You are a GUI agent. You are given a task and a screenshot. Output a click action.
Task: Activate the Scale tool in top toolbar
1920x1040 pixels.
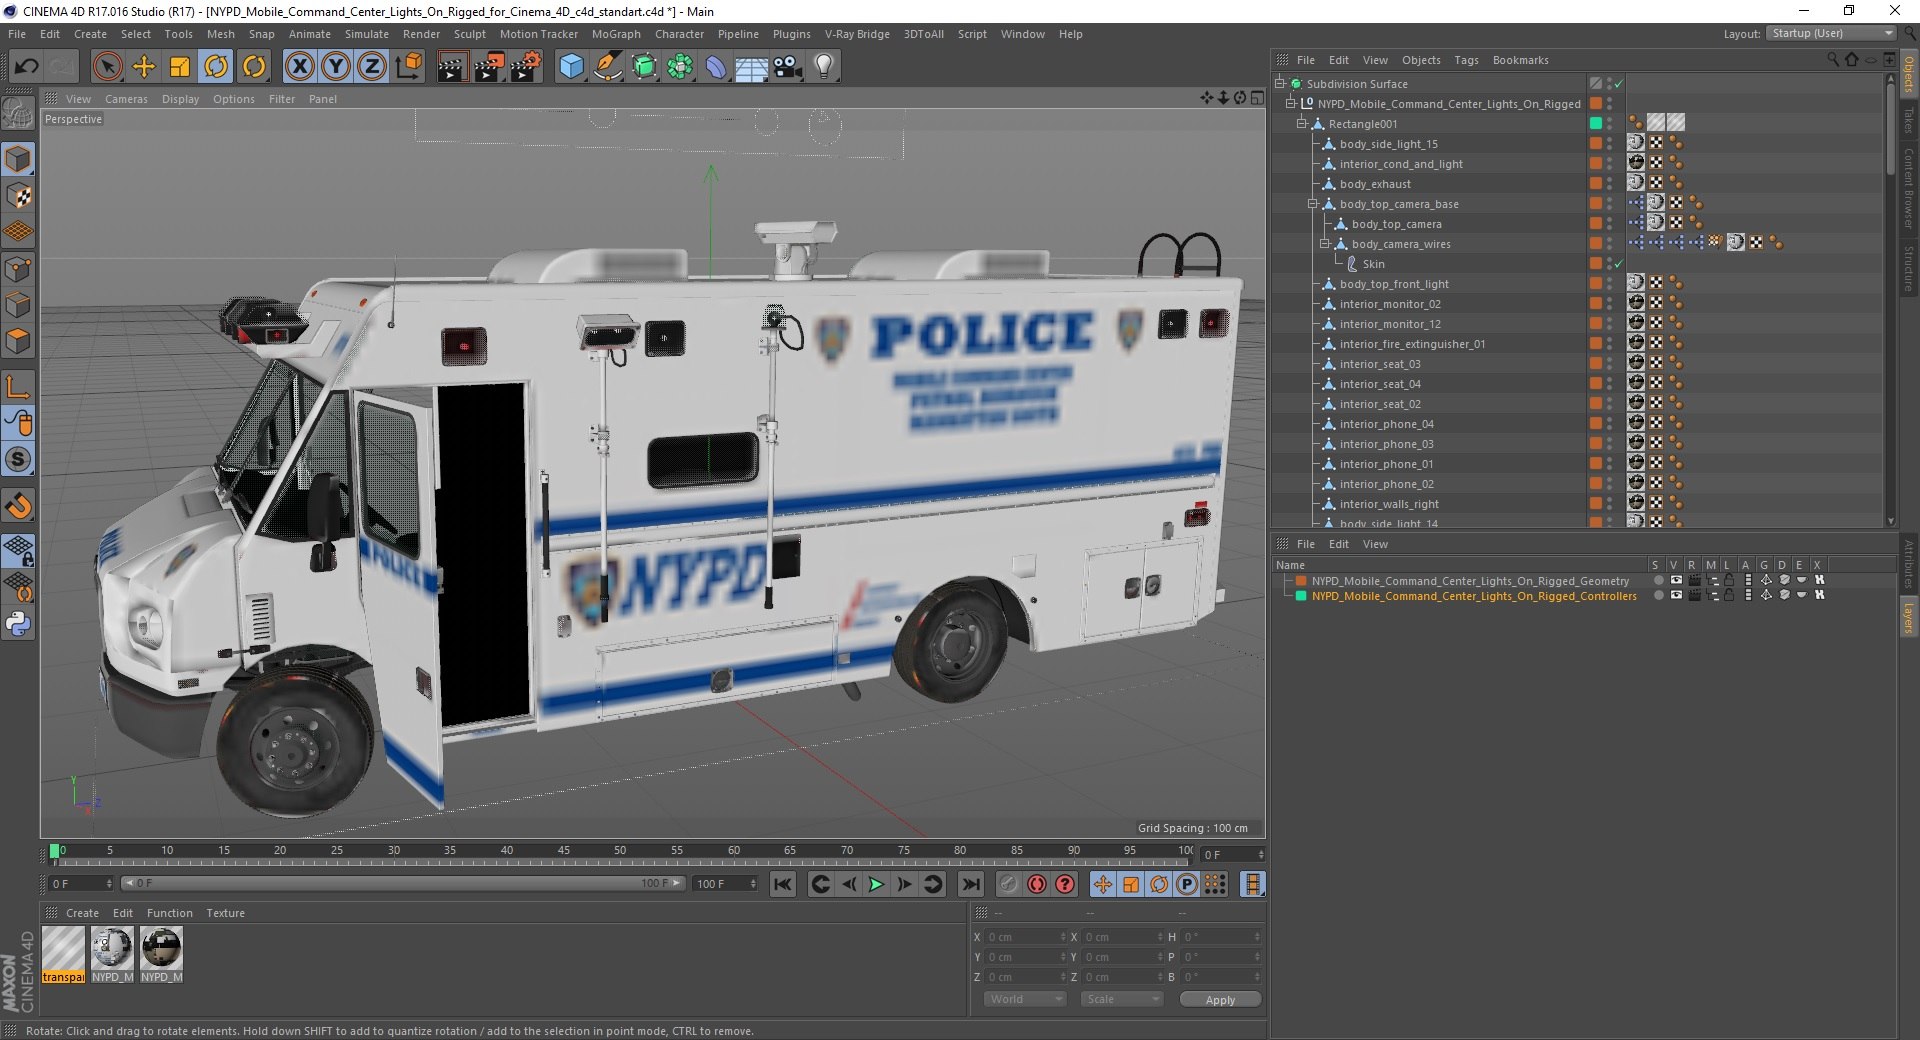point(180,67)
